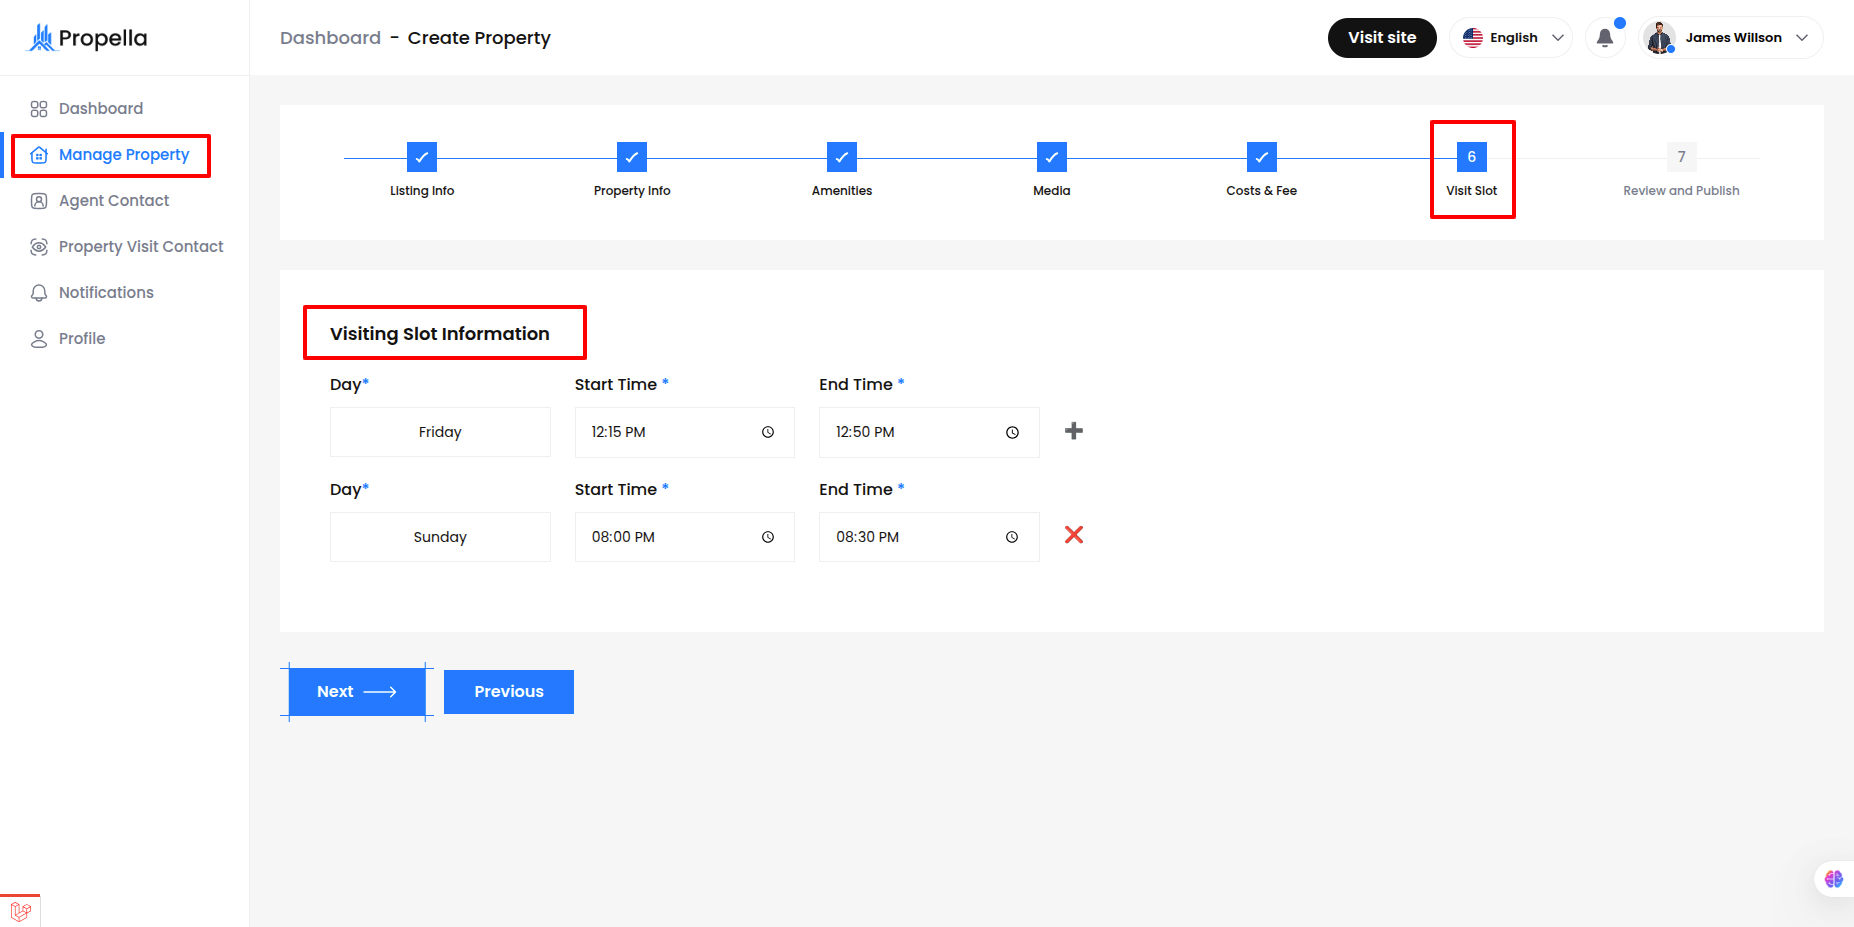Open the Friday day dropdown

(440, 432)
